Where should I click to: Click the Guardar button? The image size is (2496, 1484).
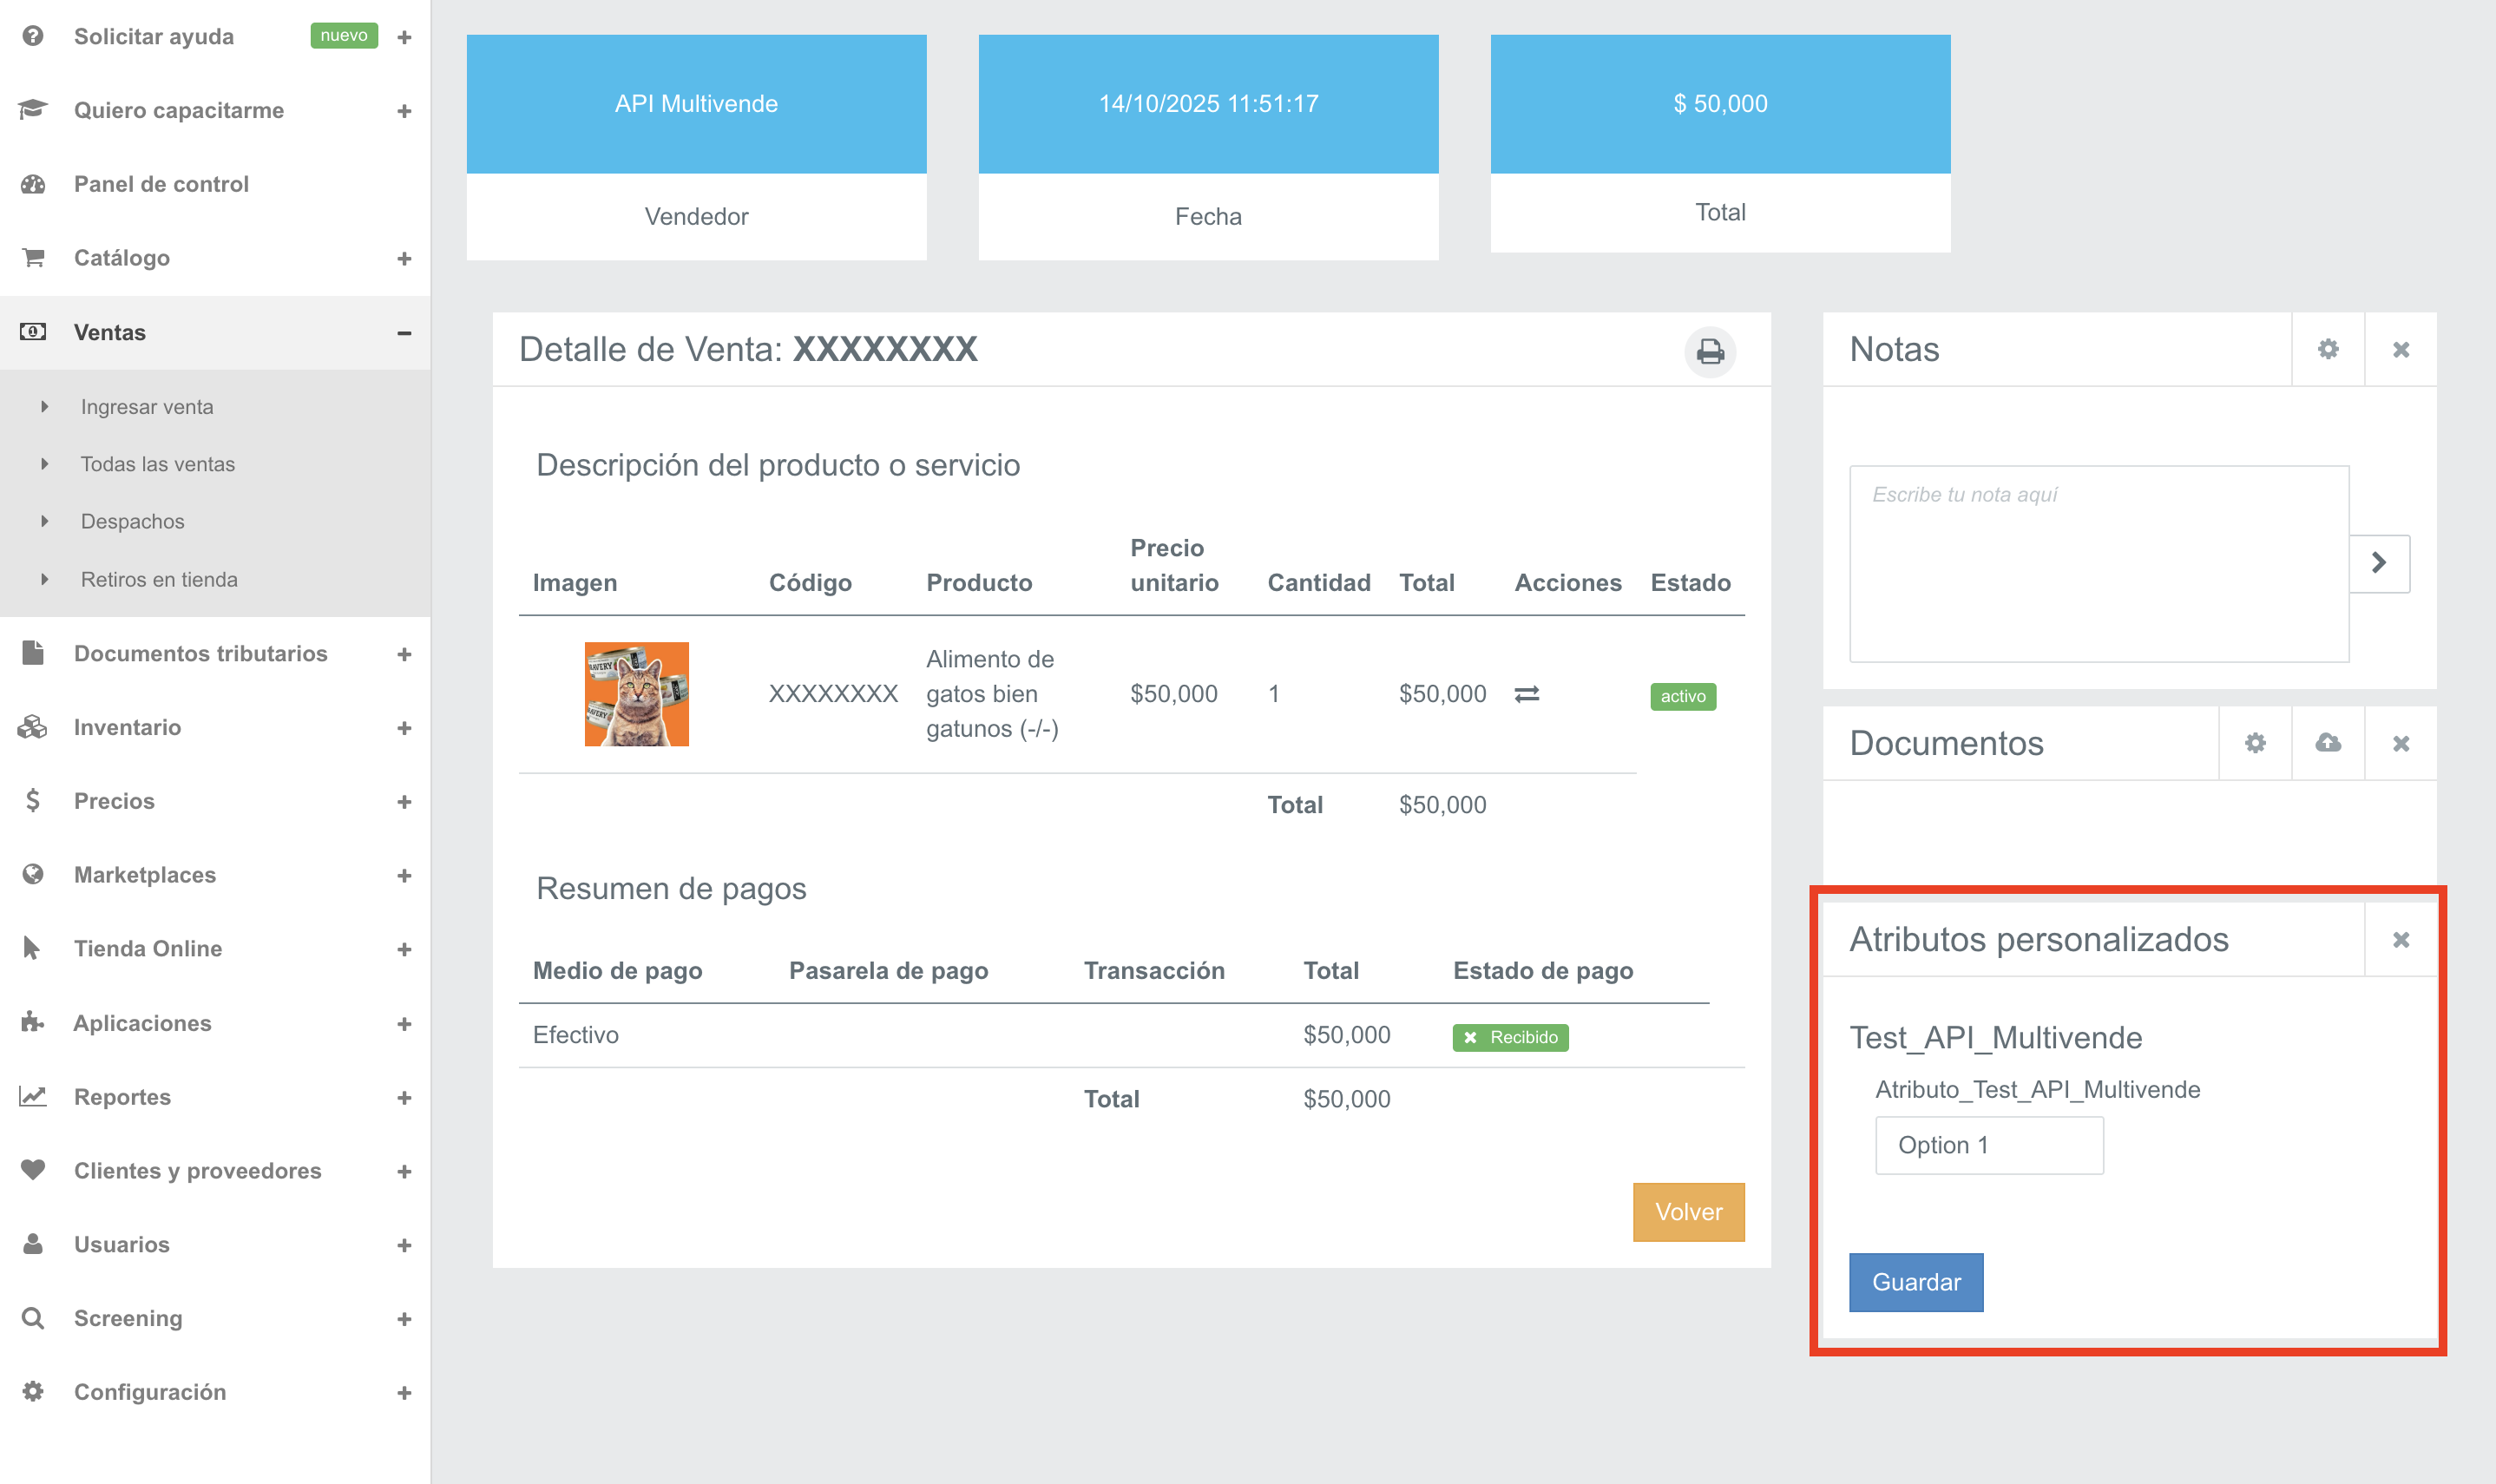[x=1915, y=1281]
